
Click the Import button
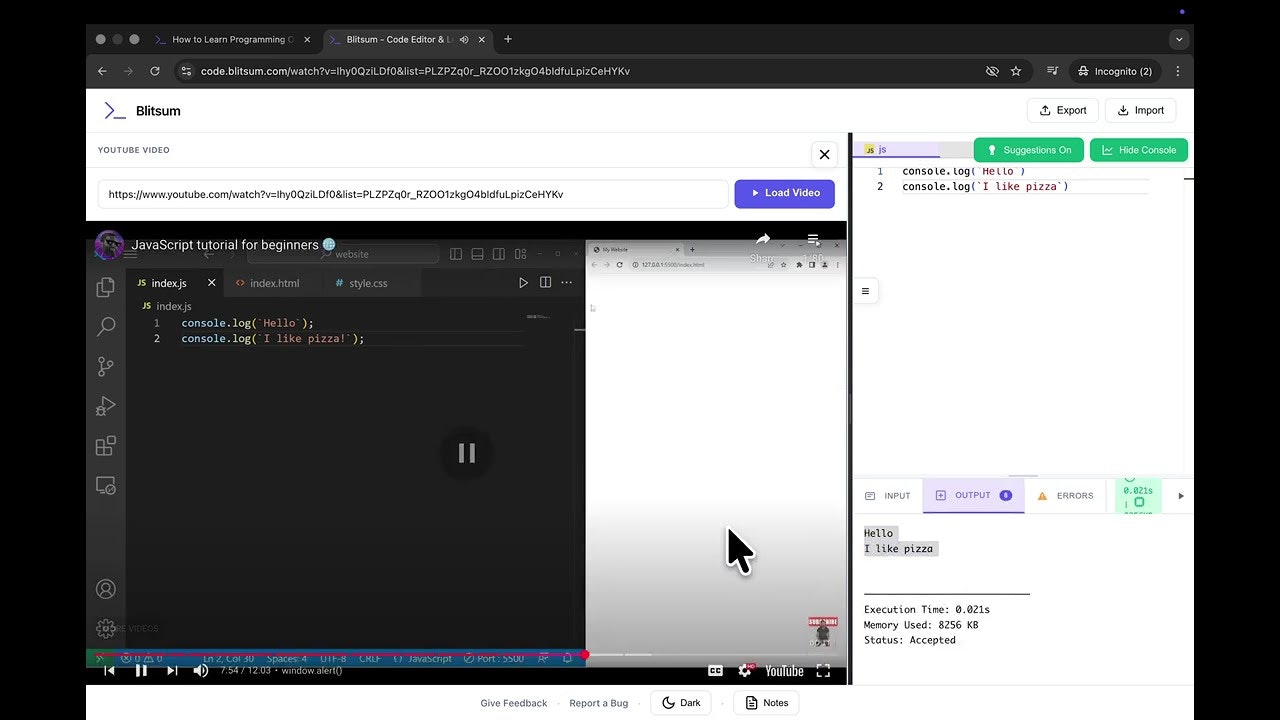tap(1140, 111)
